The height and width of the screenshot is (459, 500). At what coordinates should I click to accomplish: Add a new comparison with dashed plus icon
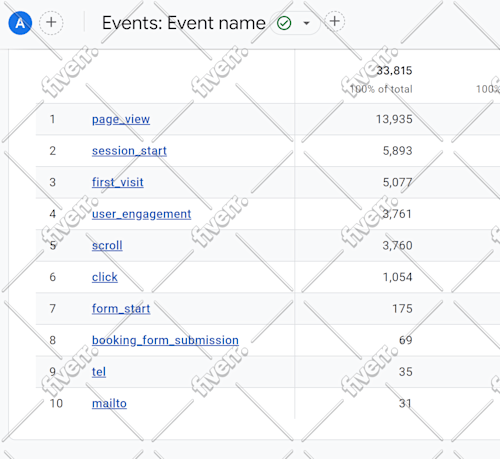pos(51,23)
